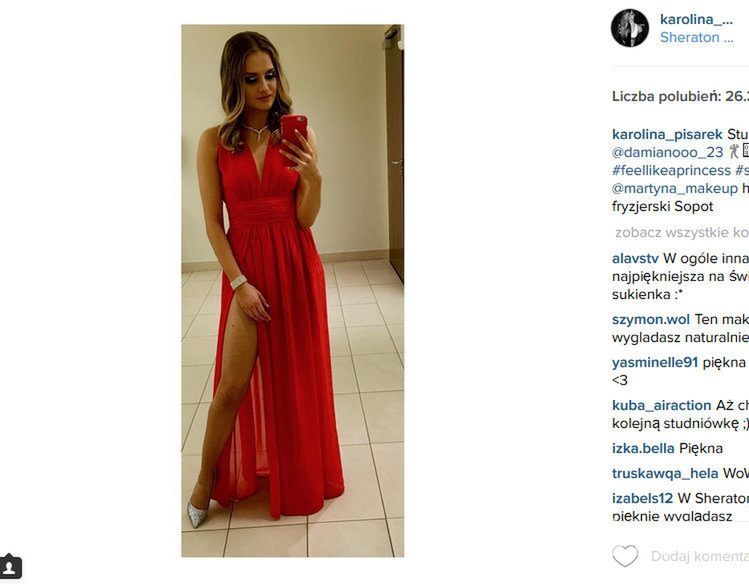Open alavstv commenter profile
This screenshot has height=584, width=749.
635,258
